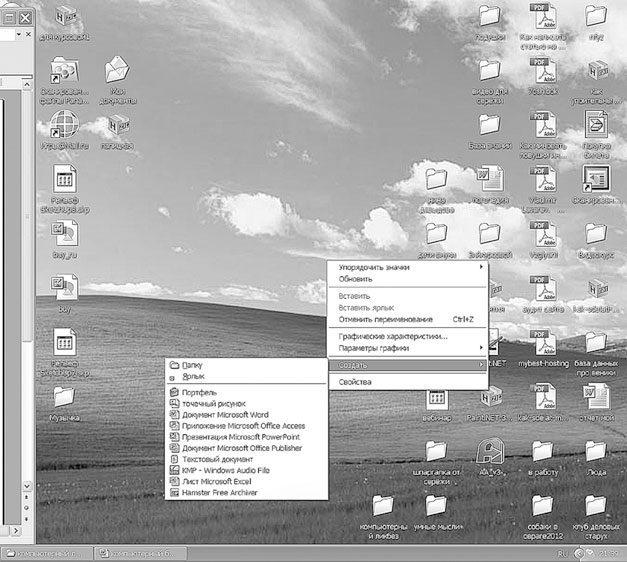Create new Hamster Free Archiver archive

click(x=246, y=493)
